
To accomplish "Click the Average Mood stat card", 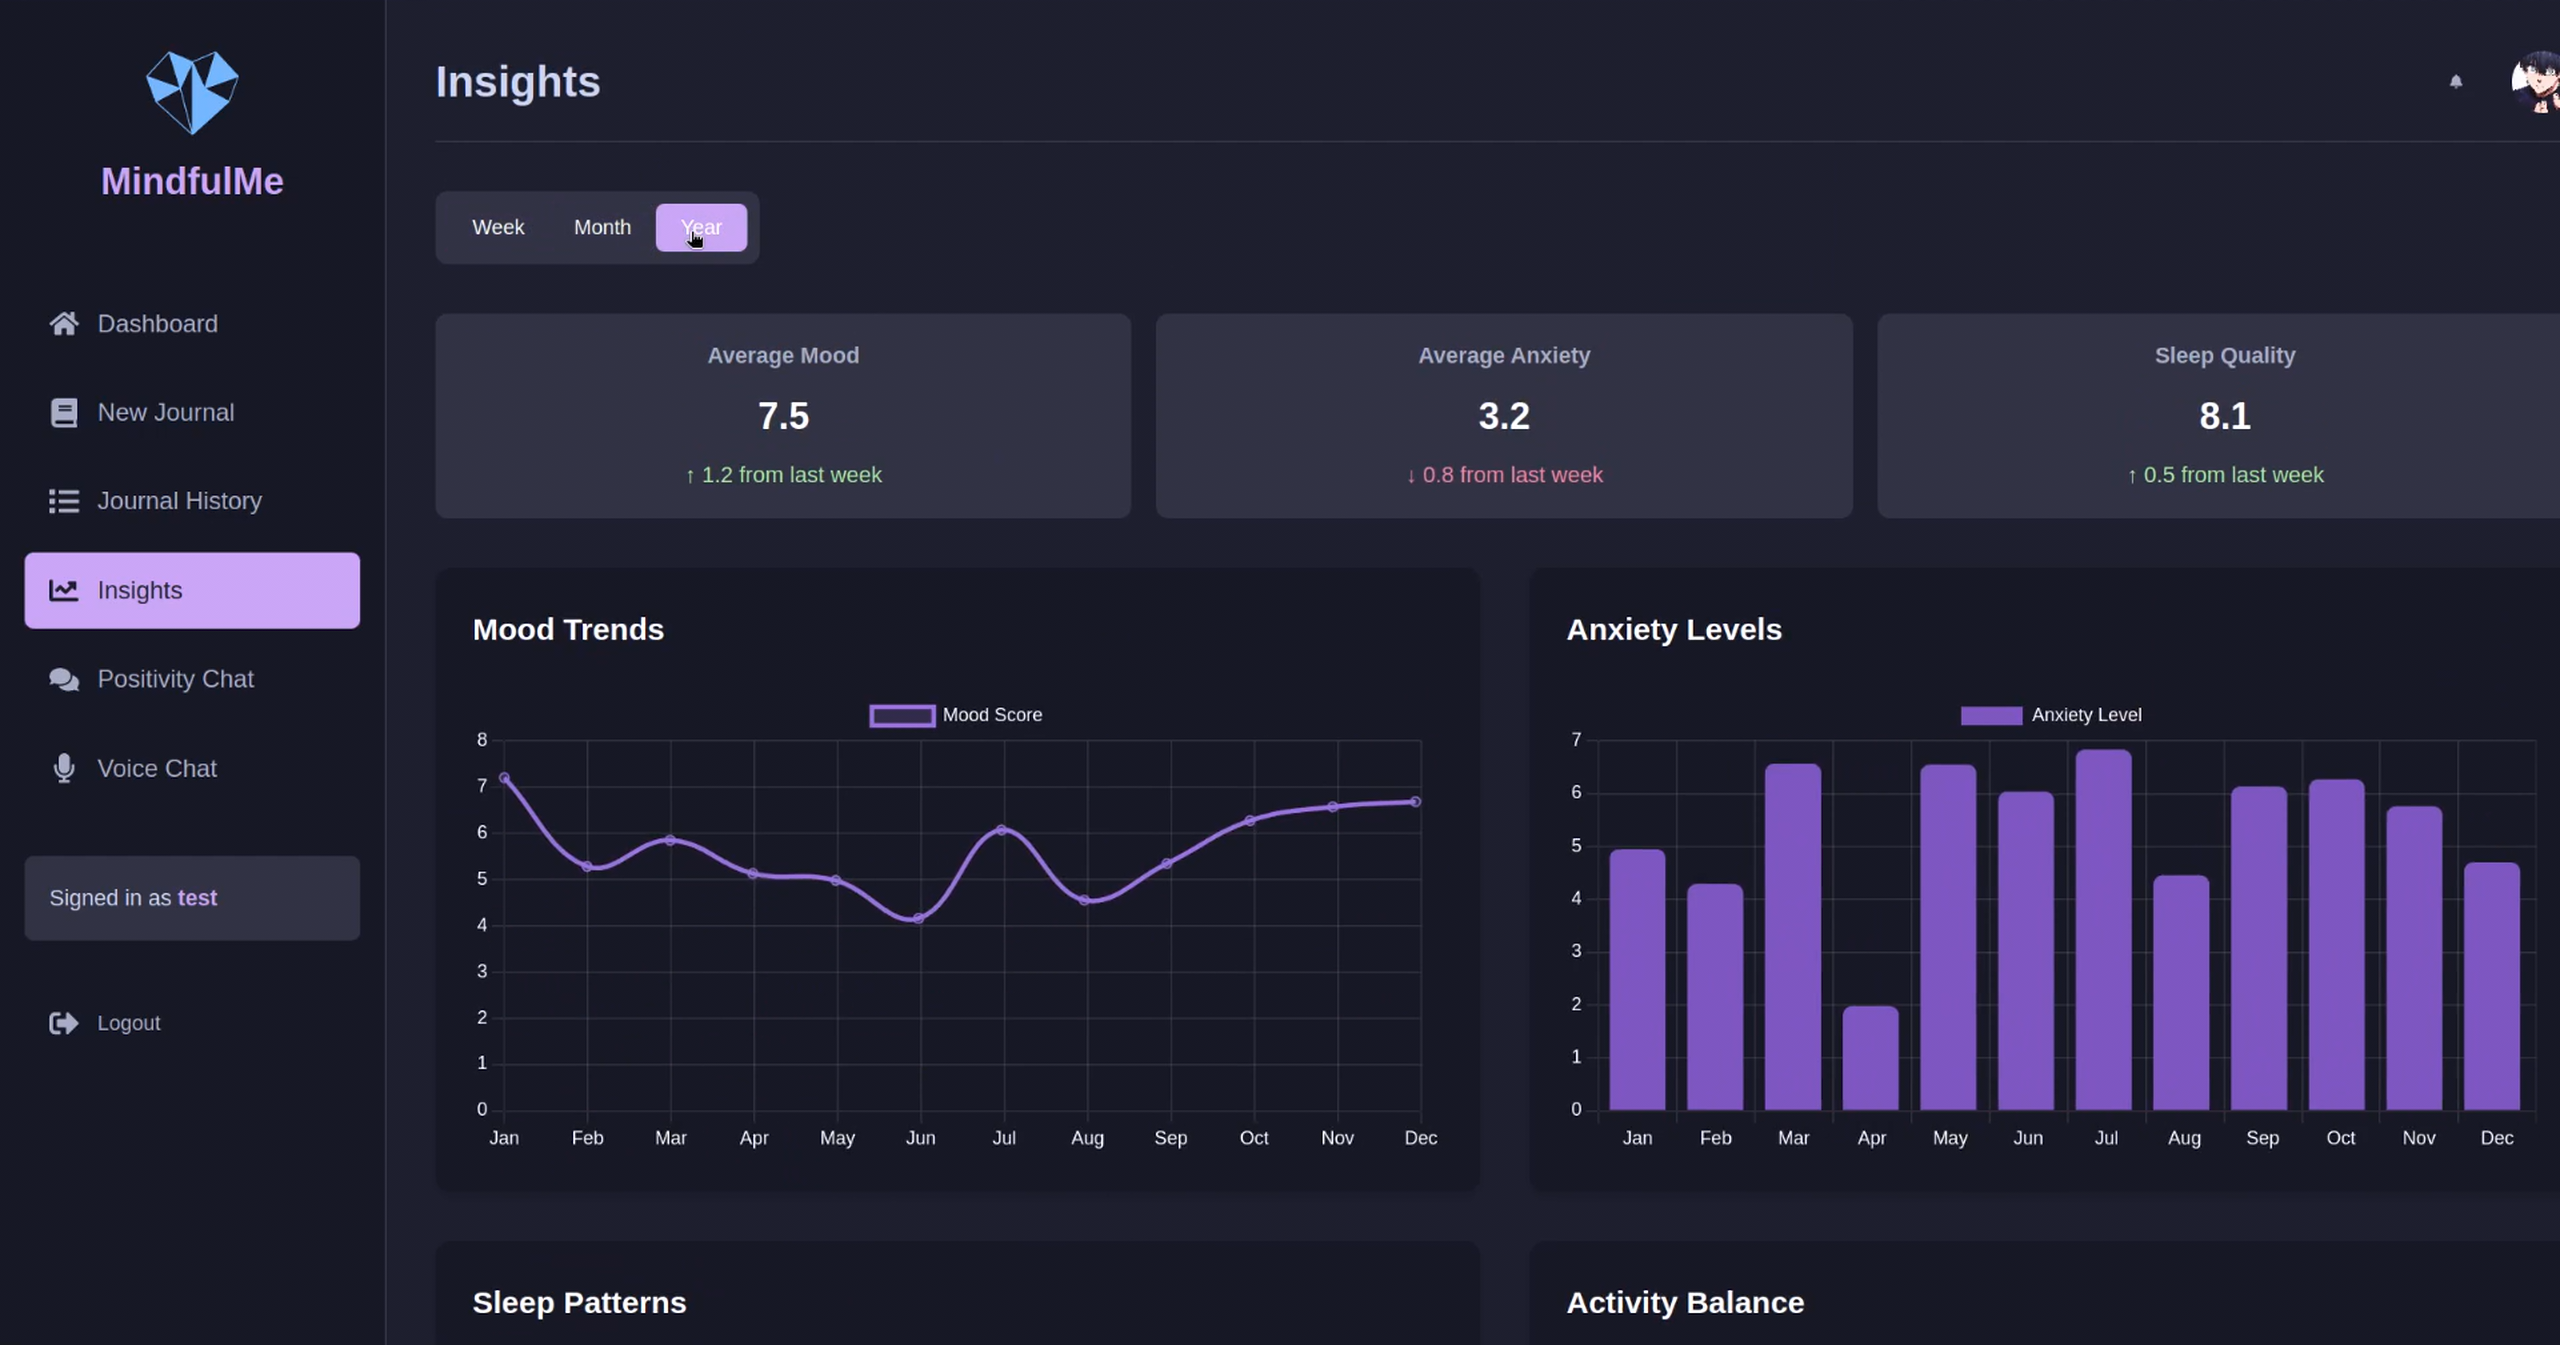I will coord(783,415).
